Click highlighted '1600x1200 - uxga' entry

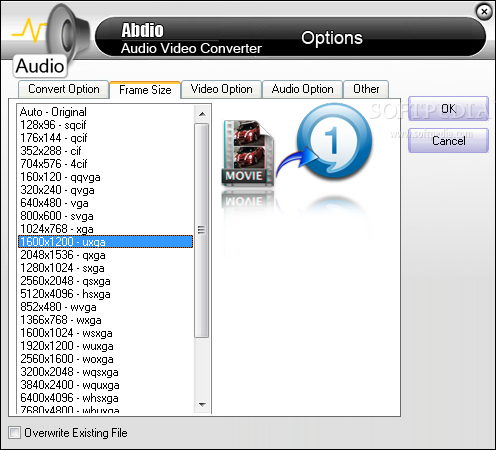click(x=105, y=242)
